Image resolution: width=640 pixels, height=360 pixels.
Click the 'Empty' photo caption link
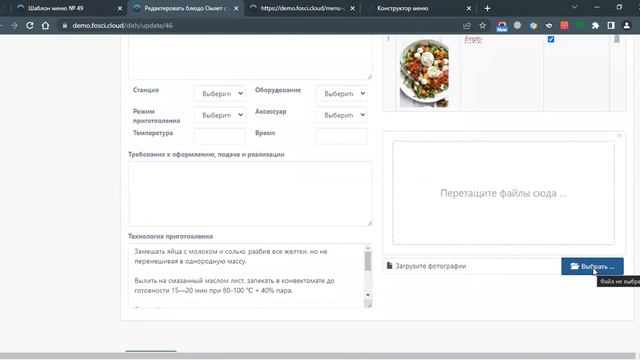(473, 39)
